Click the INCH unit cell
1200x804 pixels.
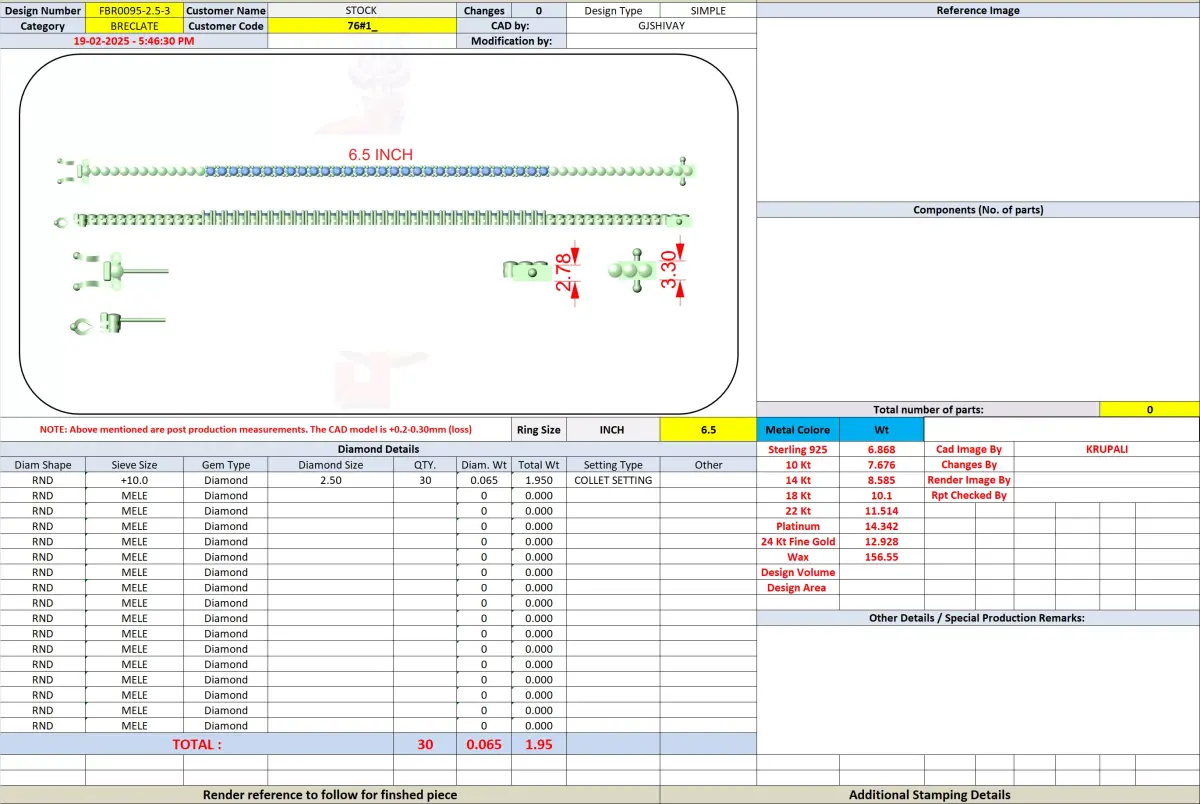coord(612,429)
